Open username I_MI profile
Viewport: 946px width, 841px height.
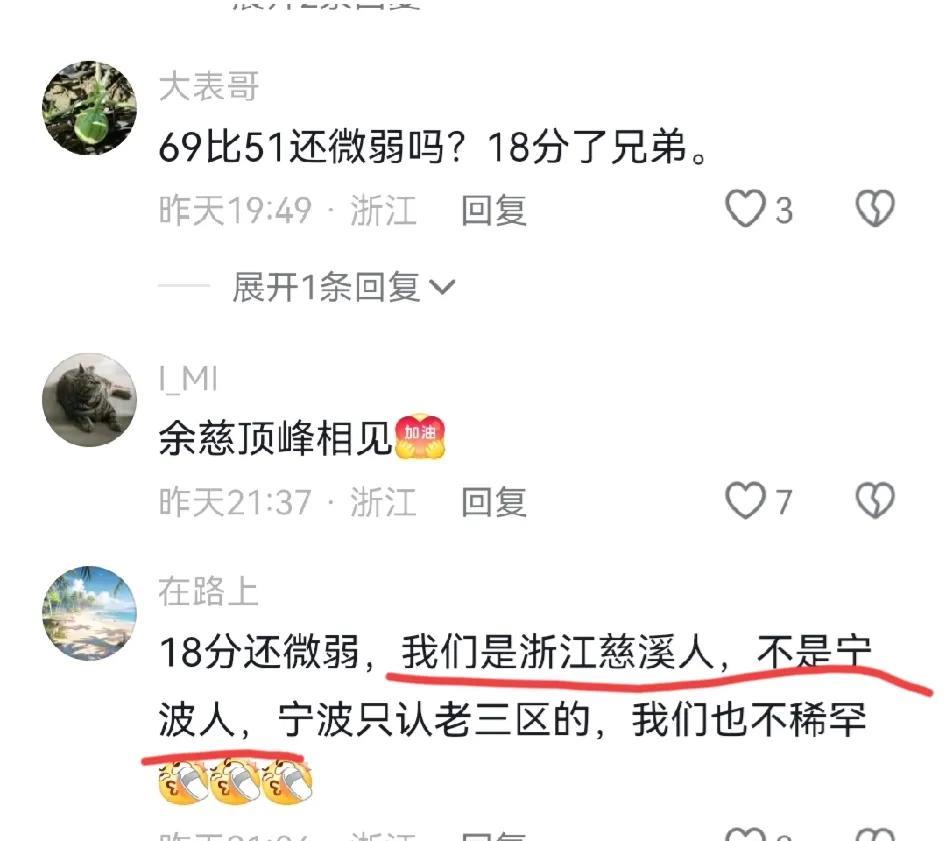coord(188,380)
